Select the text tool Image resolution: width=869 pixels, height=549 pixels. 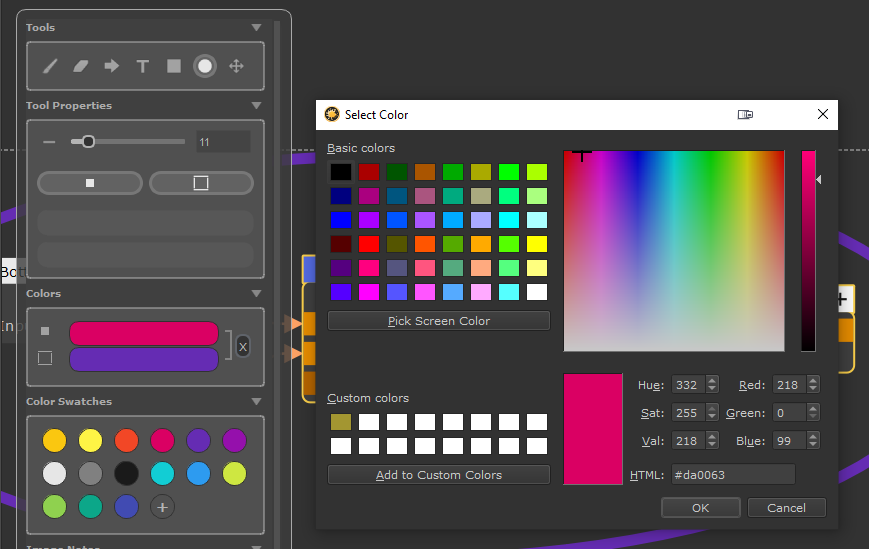pyautogui.click(x=143, y=66)
